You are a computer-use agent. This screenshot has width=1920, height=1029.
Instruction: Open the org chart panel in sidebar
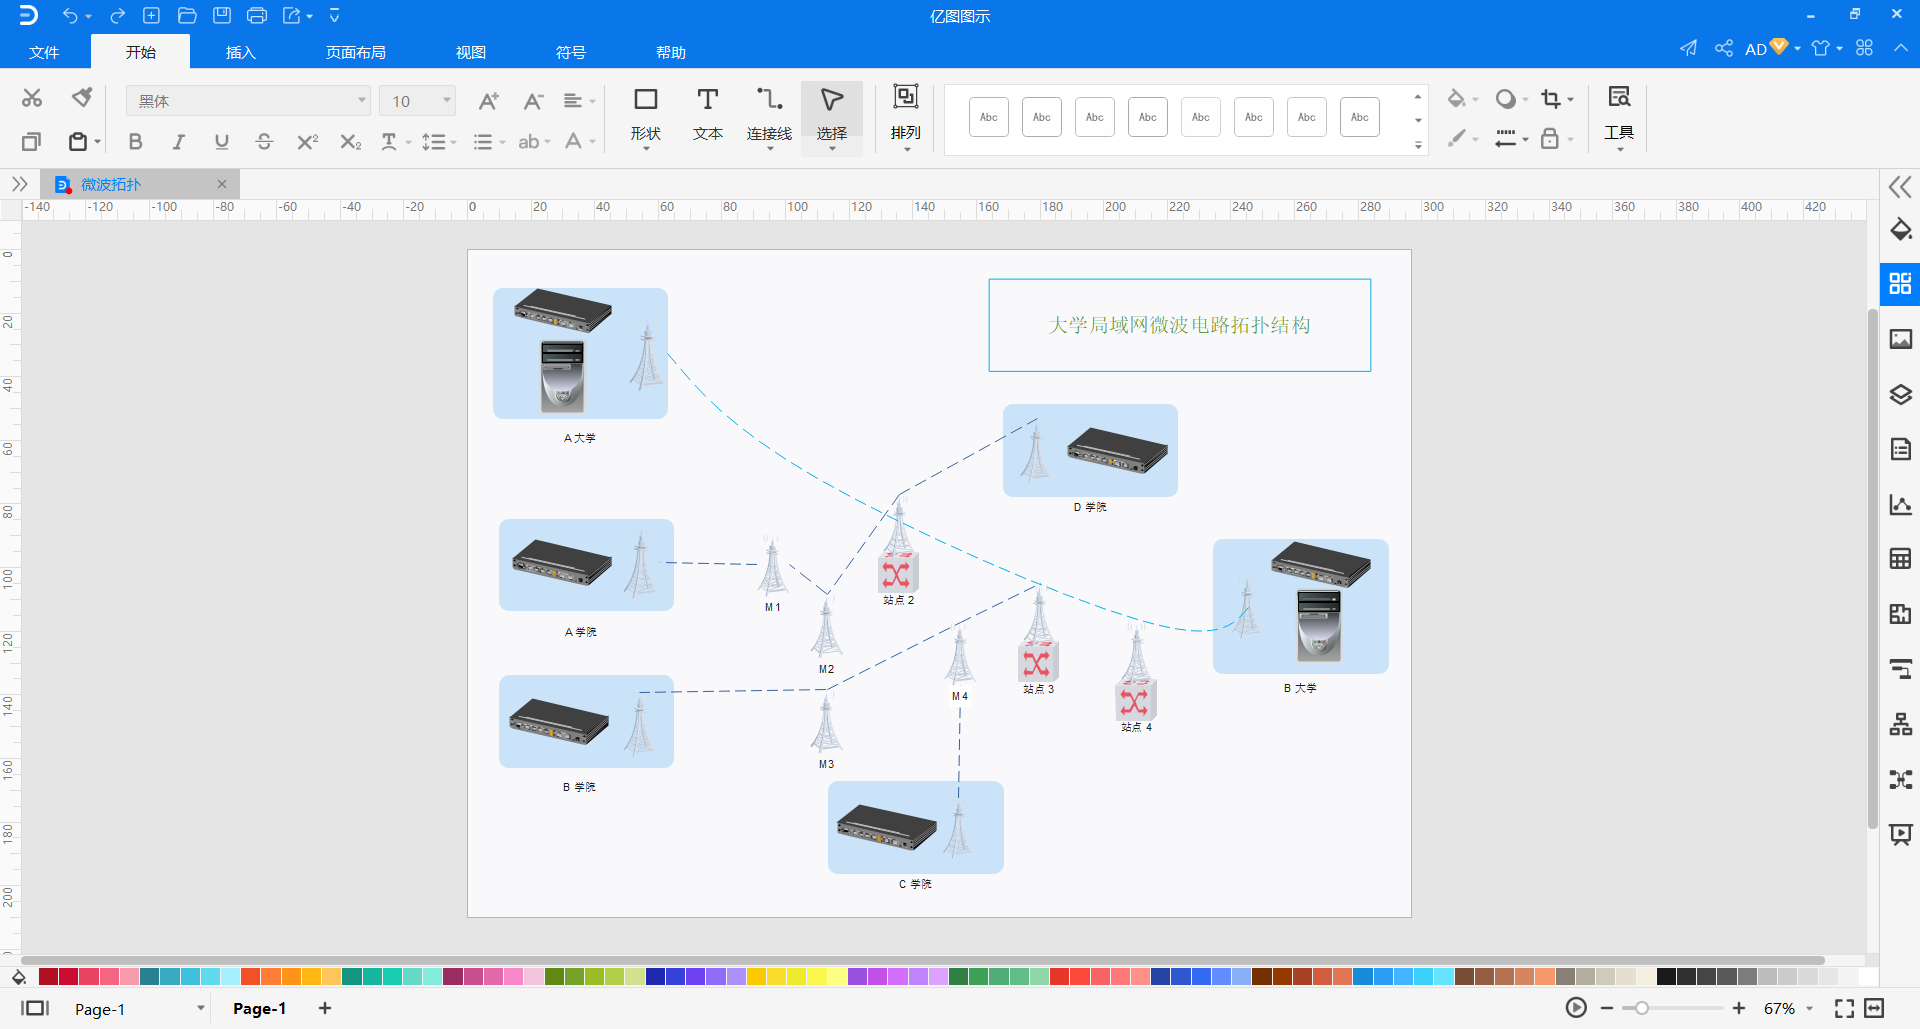[1900, 724]
